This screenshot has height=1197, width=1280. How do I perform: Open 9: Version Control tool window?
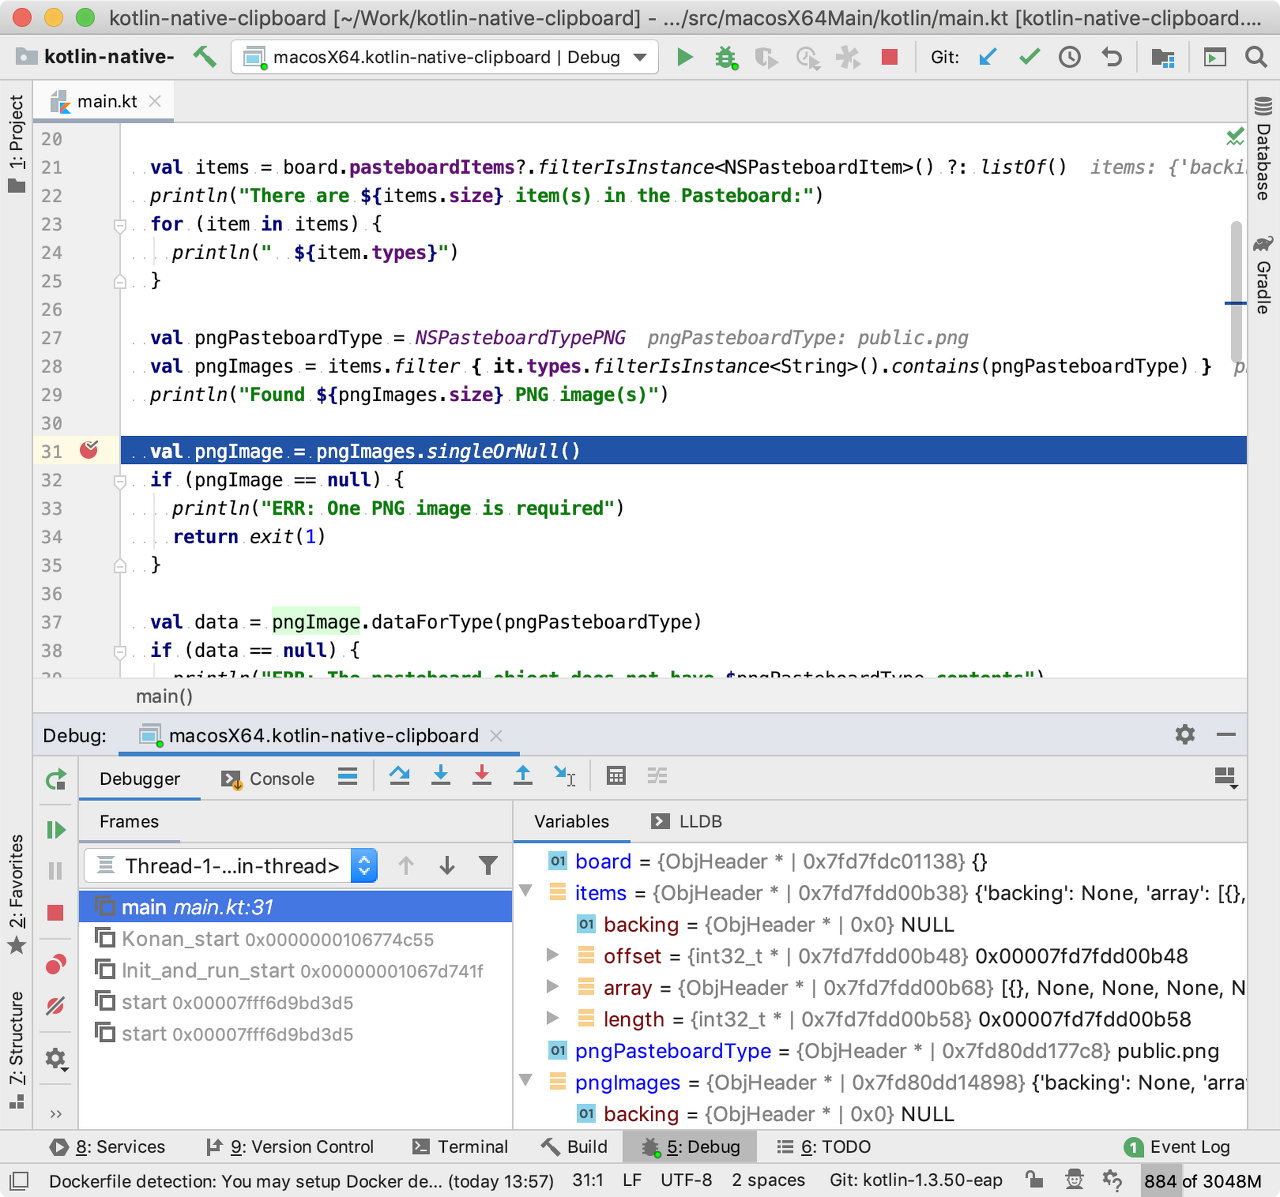click(290, 1147)
